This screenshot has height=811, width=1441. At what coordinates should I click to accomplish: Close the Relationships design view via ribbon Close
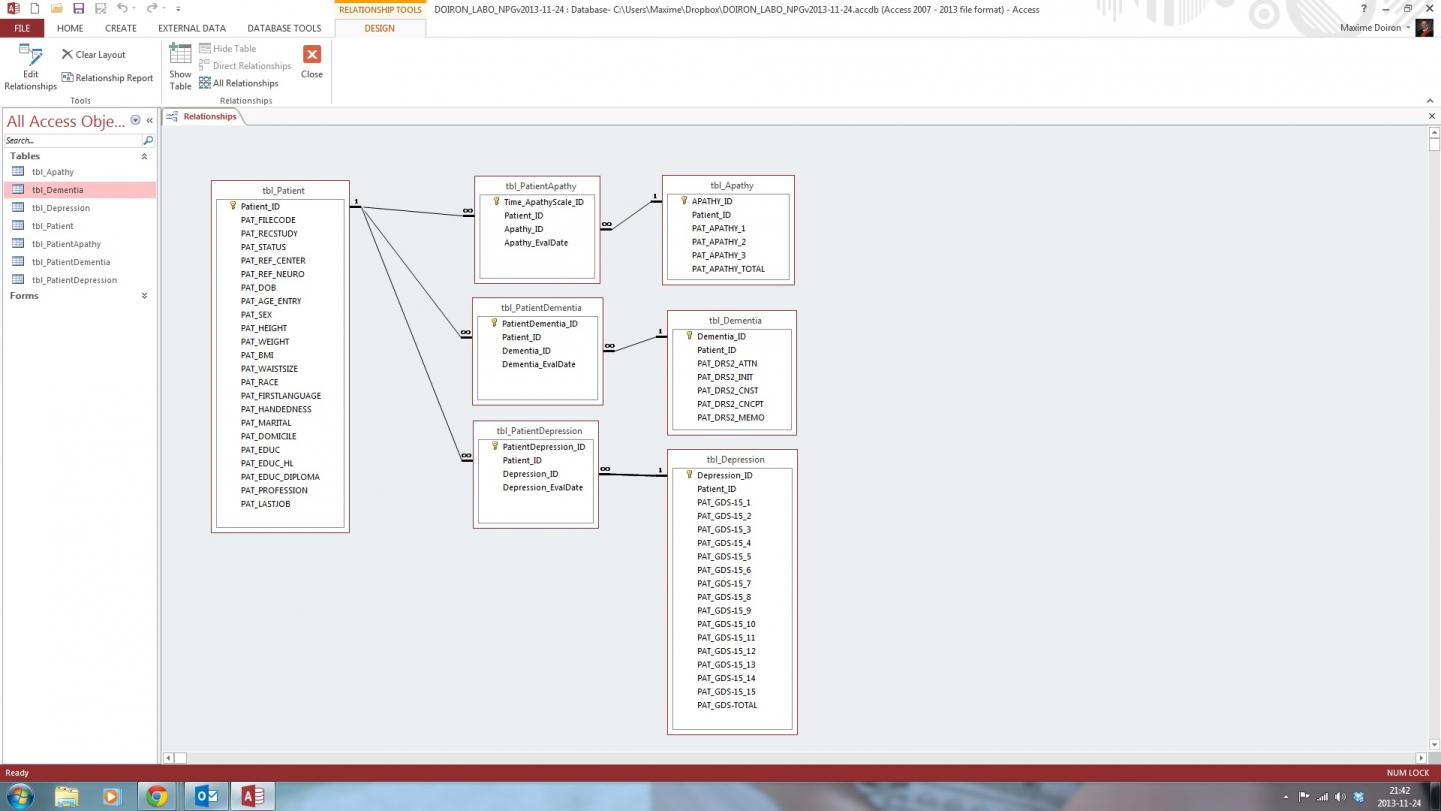click(312, 62)
